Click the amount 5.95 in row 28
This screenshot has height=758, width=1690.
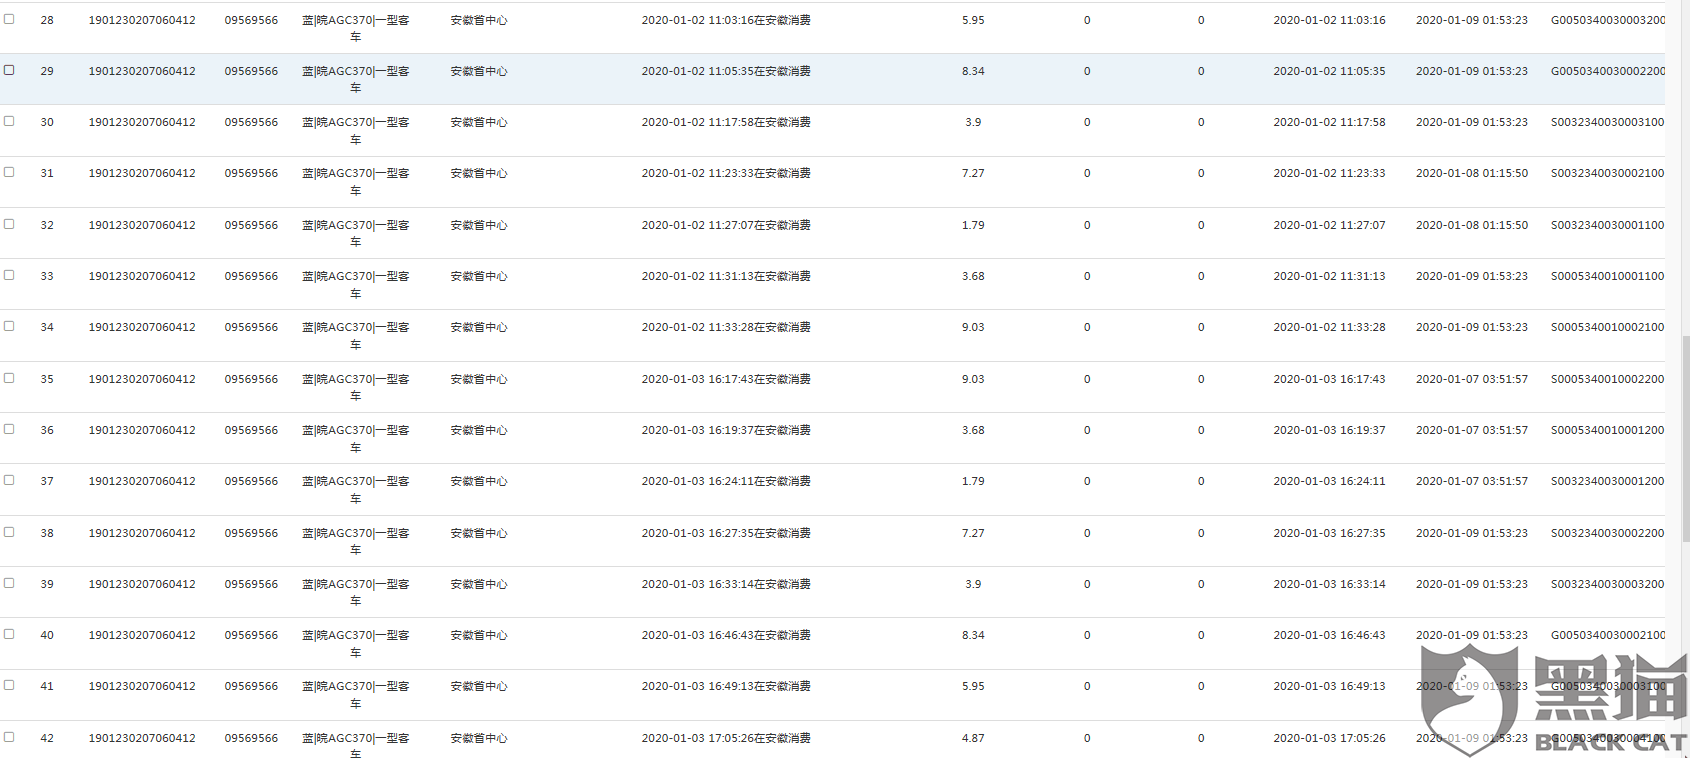coord(973,20)
